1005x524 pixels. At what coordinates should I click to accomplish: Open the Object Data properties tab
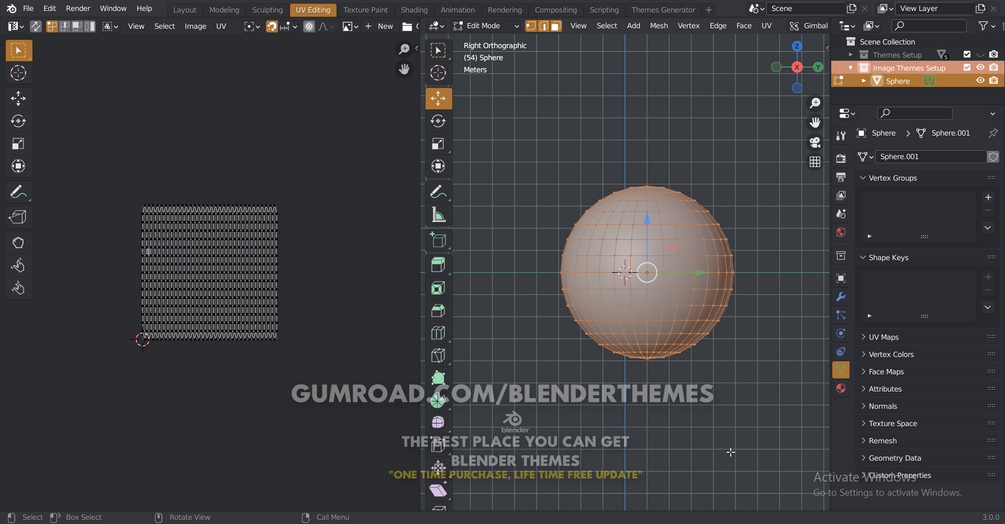(x=841, y=370)
